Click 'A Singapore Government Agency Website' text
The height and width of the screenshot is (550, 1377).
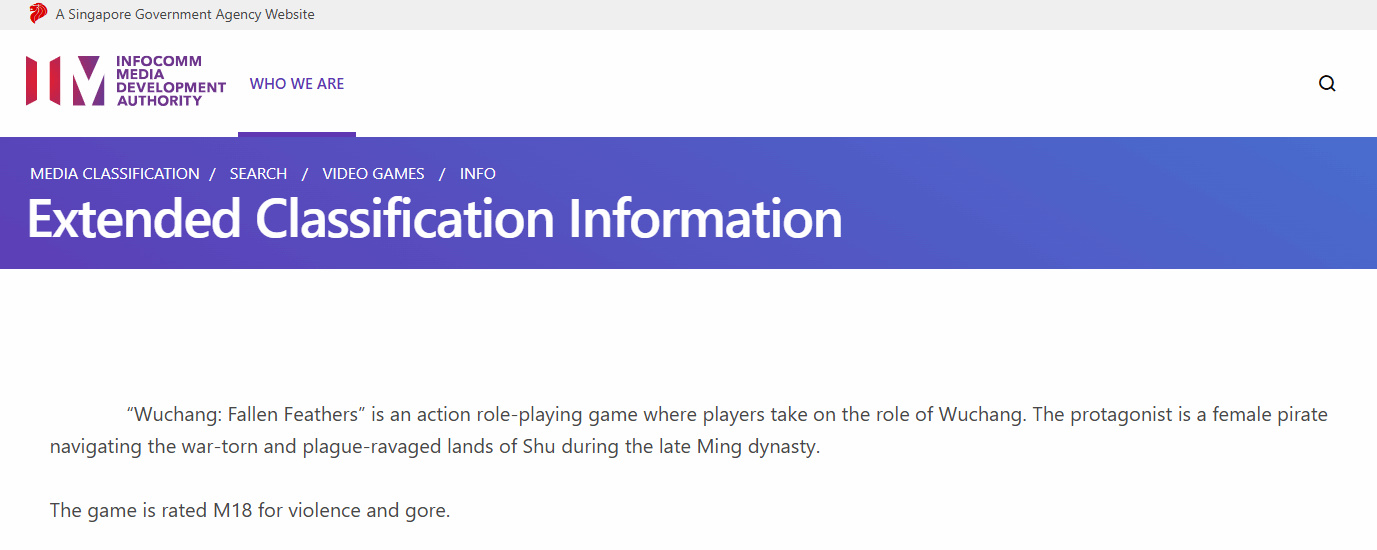pos(185,15)
